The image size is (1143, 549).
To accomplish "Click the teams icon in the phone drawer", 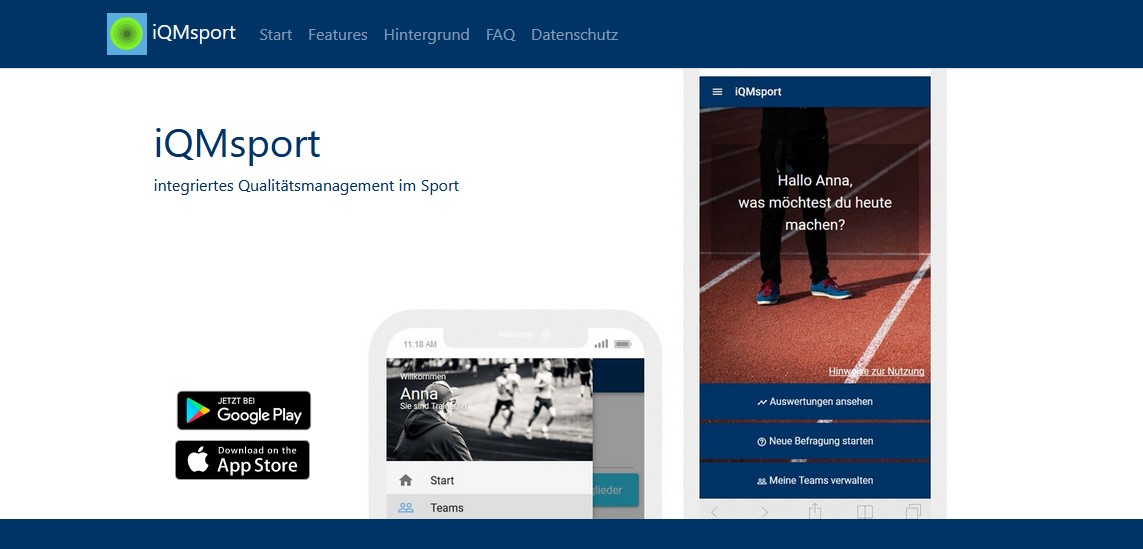I will tap(406, 507).
